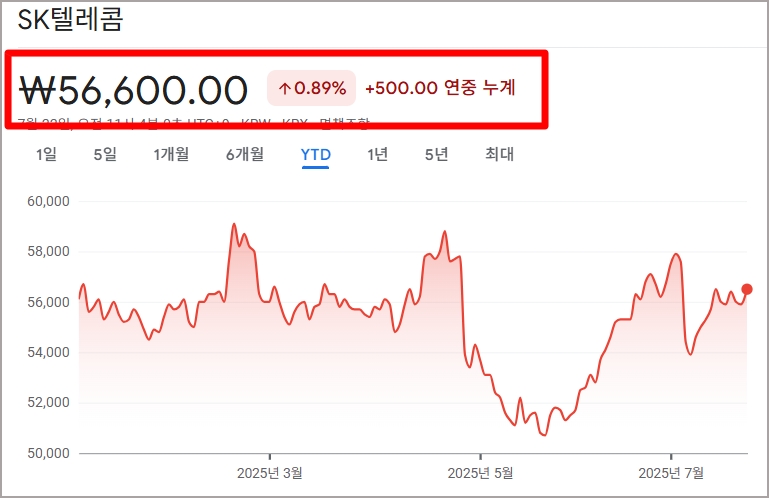This screenshot has height=498, width=769.
Task: Select the 5일 time range tab
Action: (x=105, y=155)
